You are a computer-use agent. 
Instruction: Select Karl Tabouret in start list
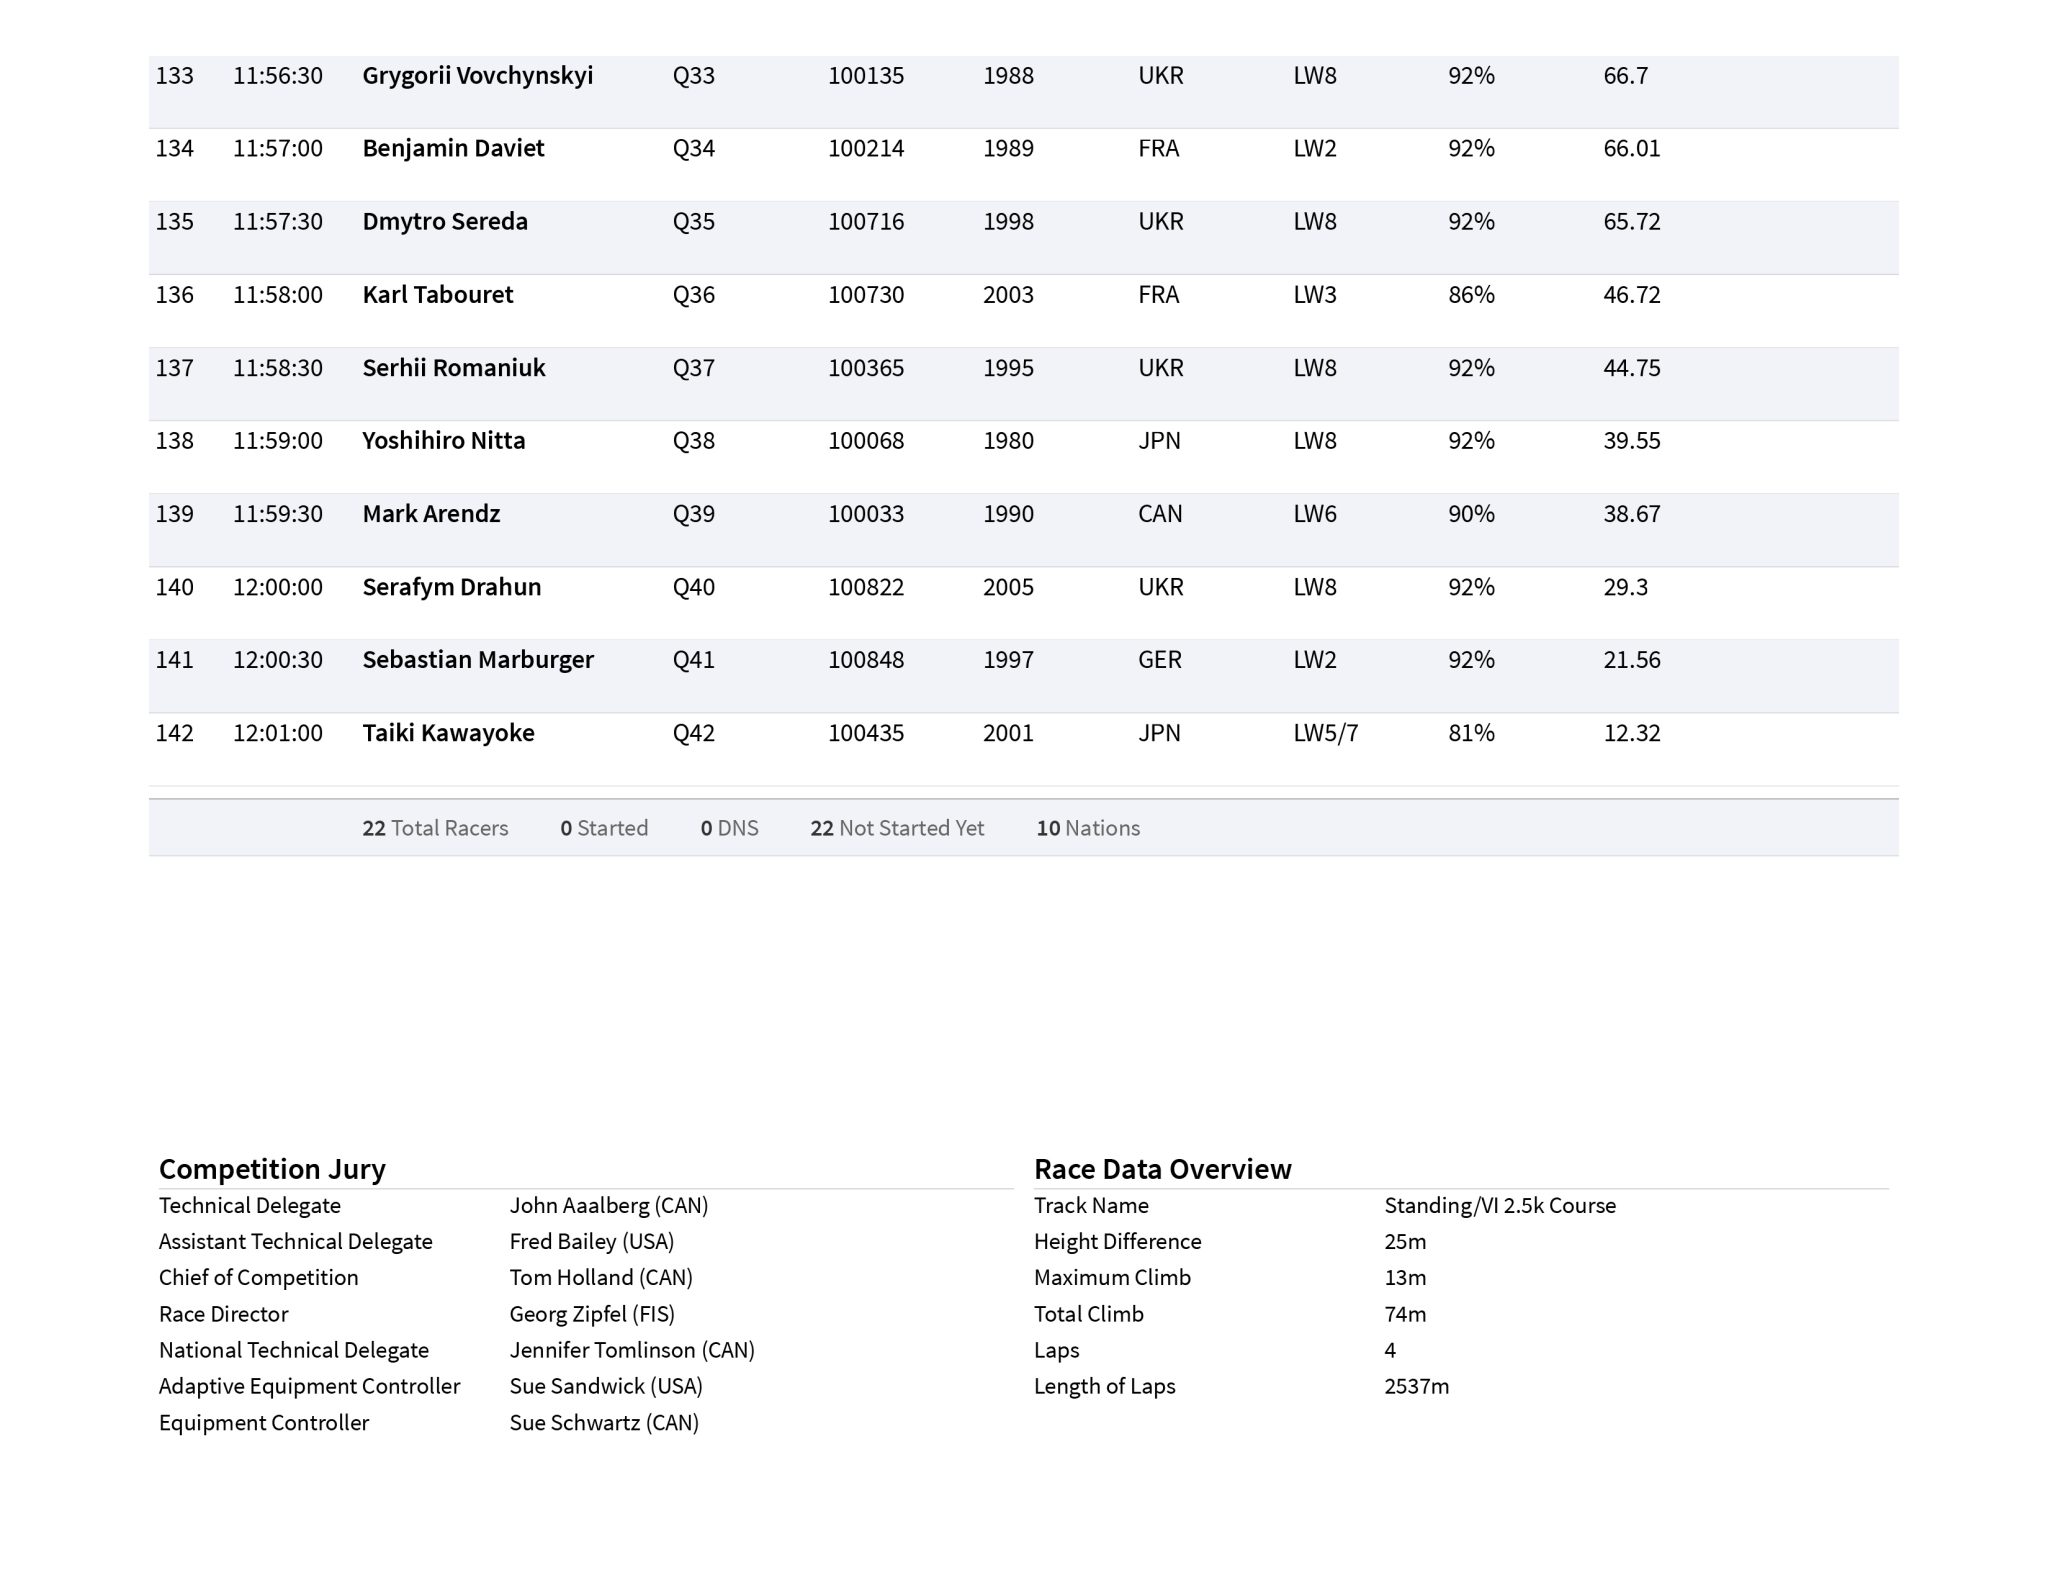tap(437, 295)
